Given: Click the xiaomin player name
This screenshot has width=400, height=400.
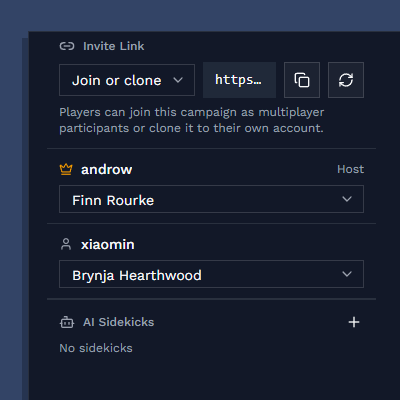Looking at the screenshot, I should (108, 245).
